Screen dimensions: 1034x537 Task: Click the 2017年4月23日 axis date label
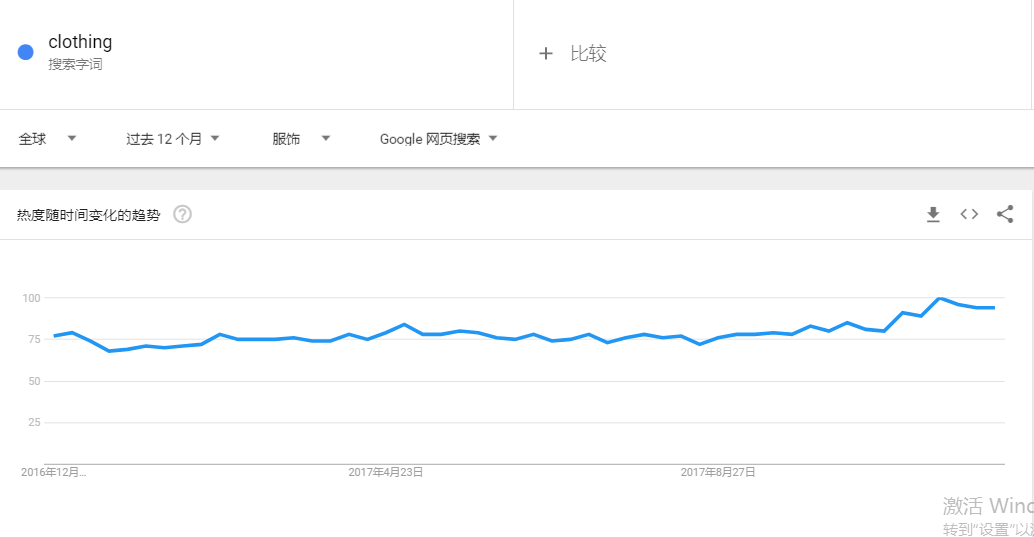coord(385,472)
